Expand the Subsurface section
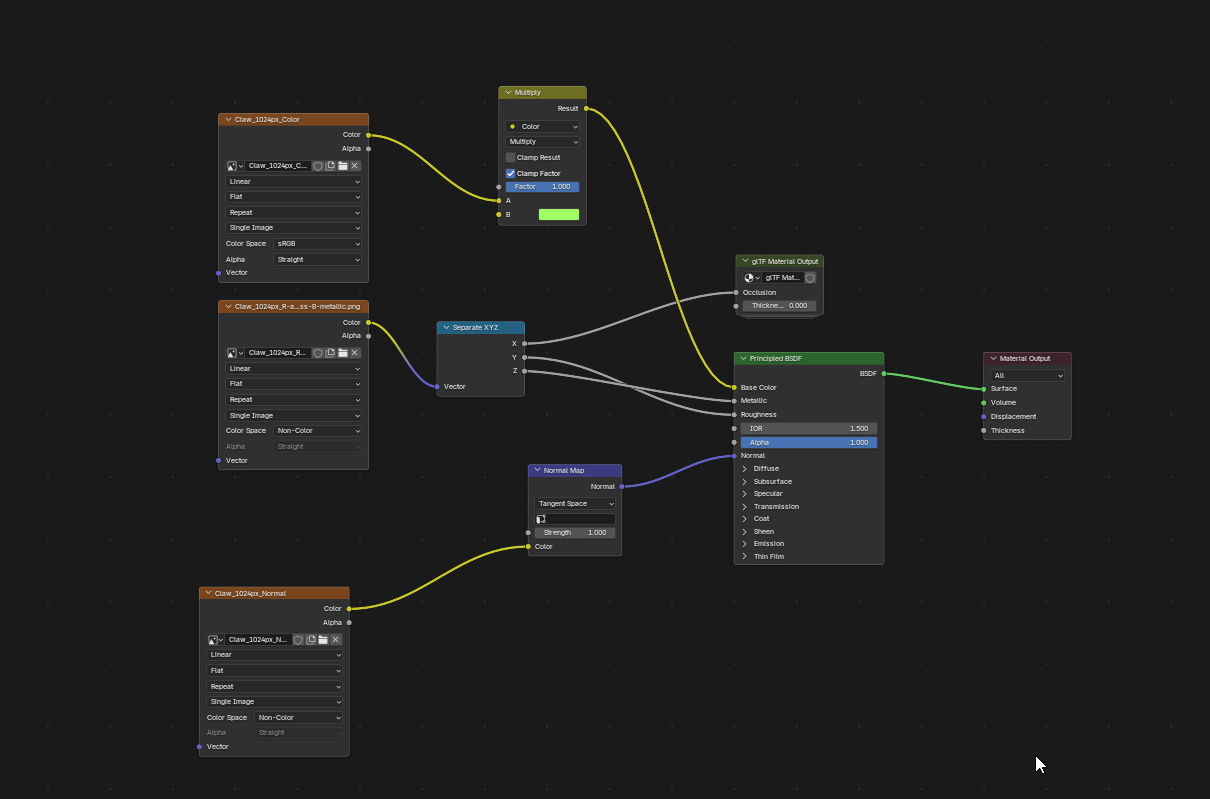This screenshot has width=1210, height=799. 745,482
